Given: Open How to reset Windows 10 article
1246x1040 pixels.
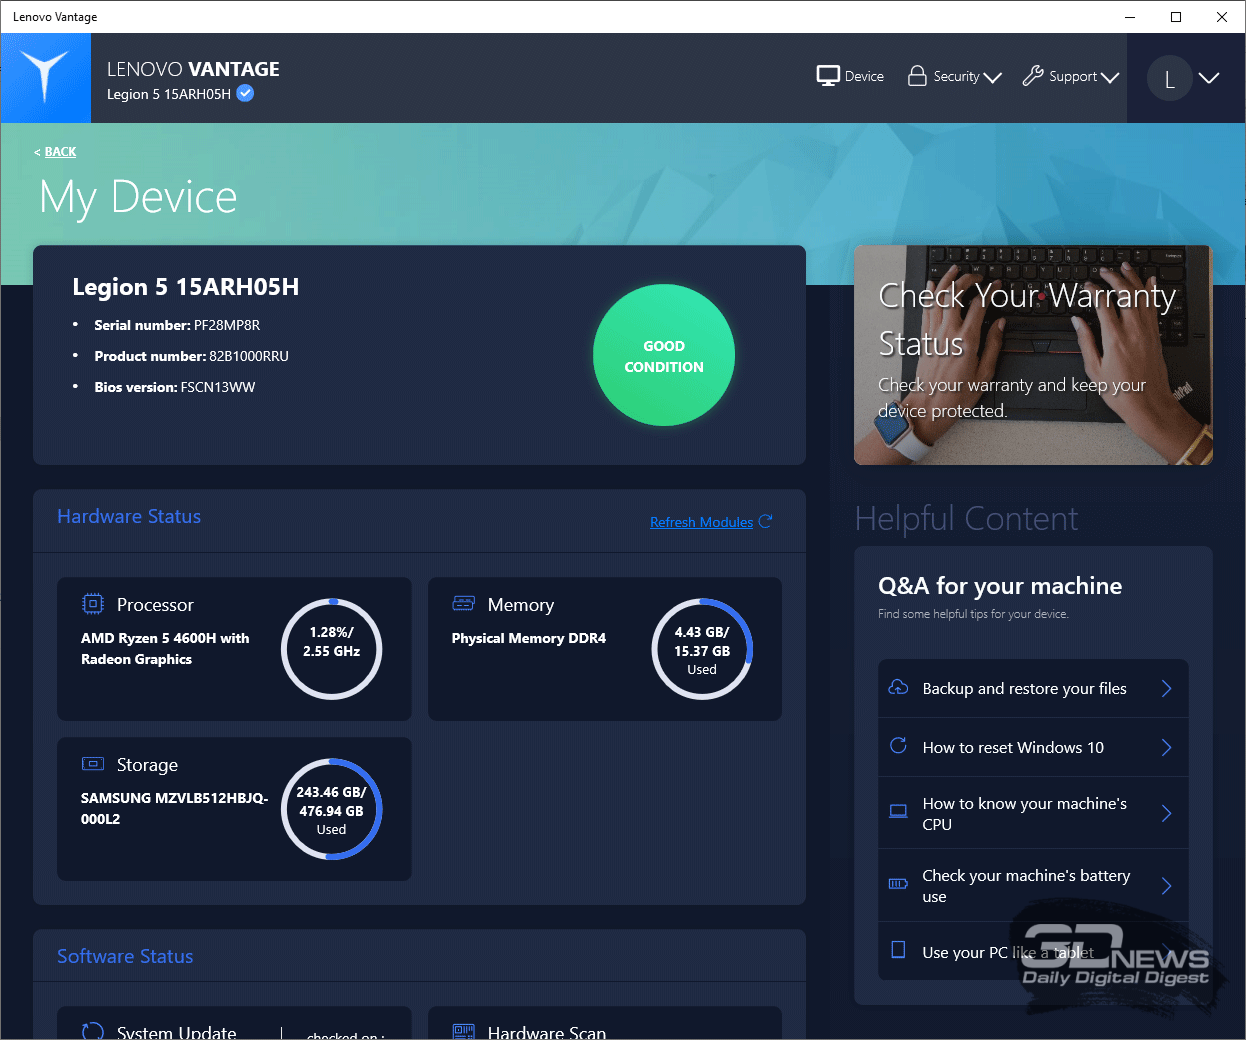Looking at the screenshot, I should 1033,747.
